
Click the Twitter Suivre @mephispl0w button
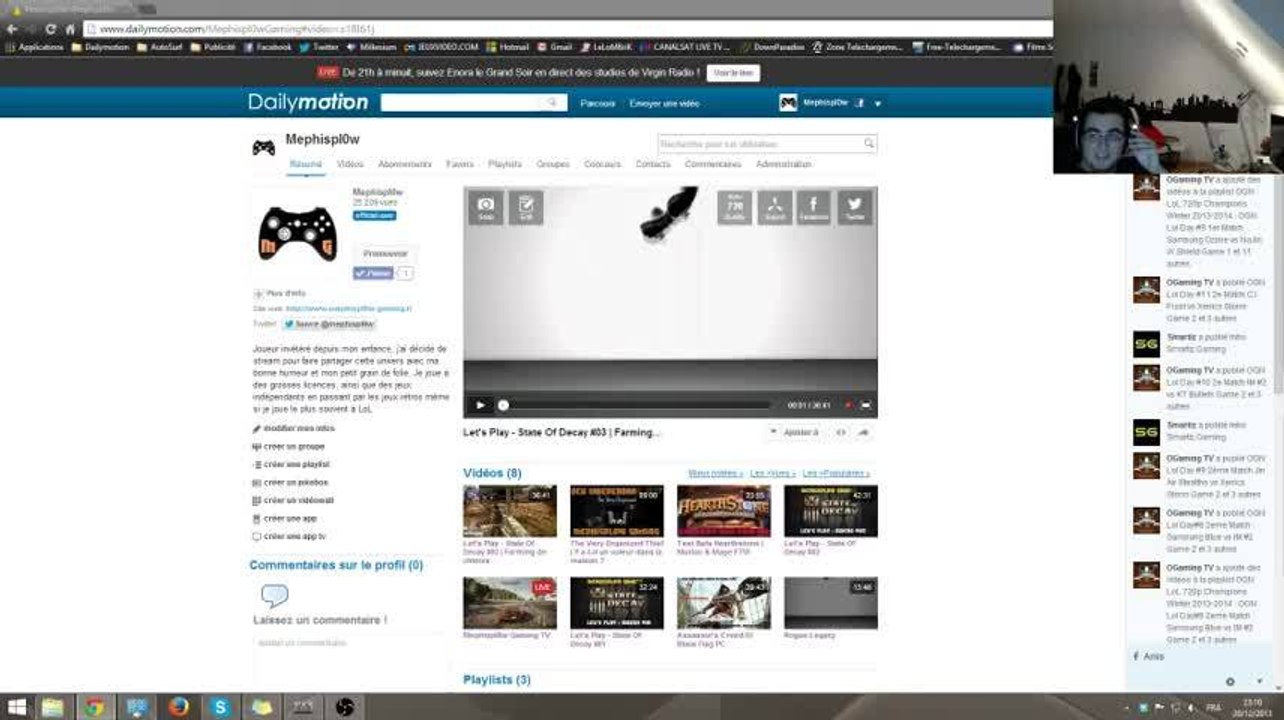tap(328, 324)
